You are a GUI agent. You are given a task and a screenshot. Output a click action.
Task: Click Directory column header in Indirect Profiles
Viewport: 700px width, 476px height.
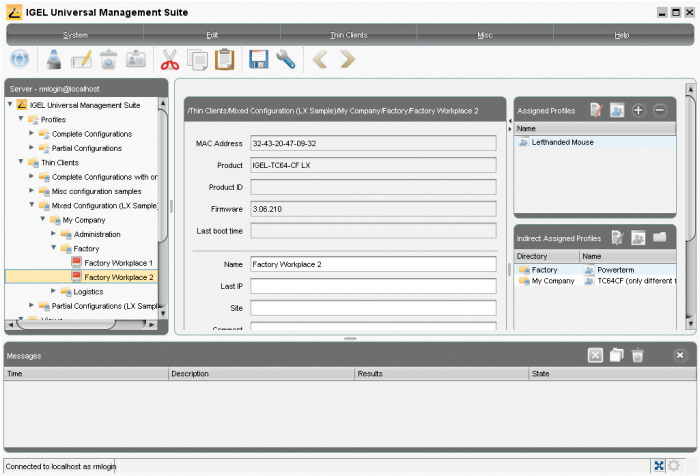click(546, 256)
